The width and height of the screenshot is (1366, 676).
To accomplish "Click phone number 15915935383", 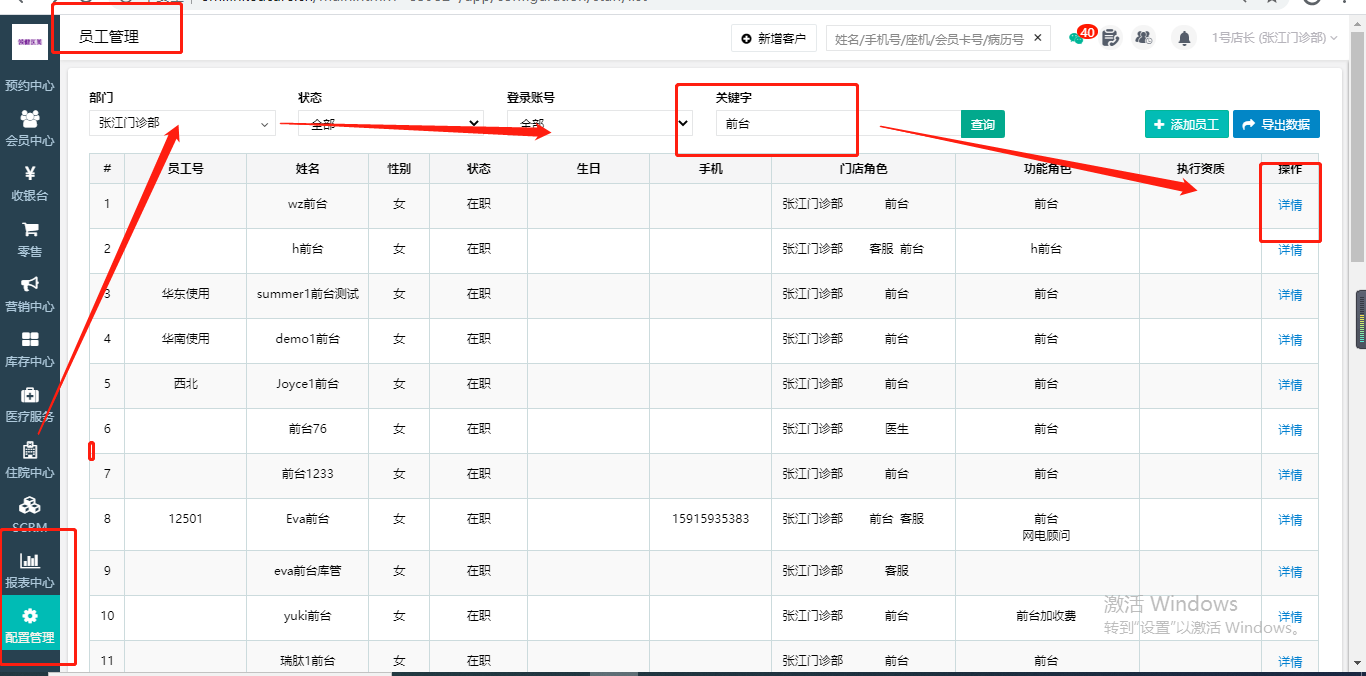I will (x=710, y=519).
